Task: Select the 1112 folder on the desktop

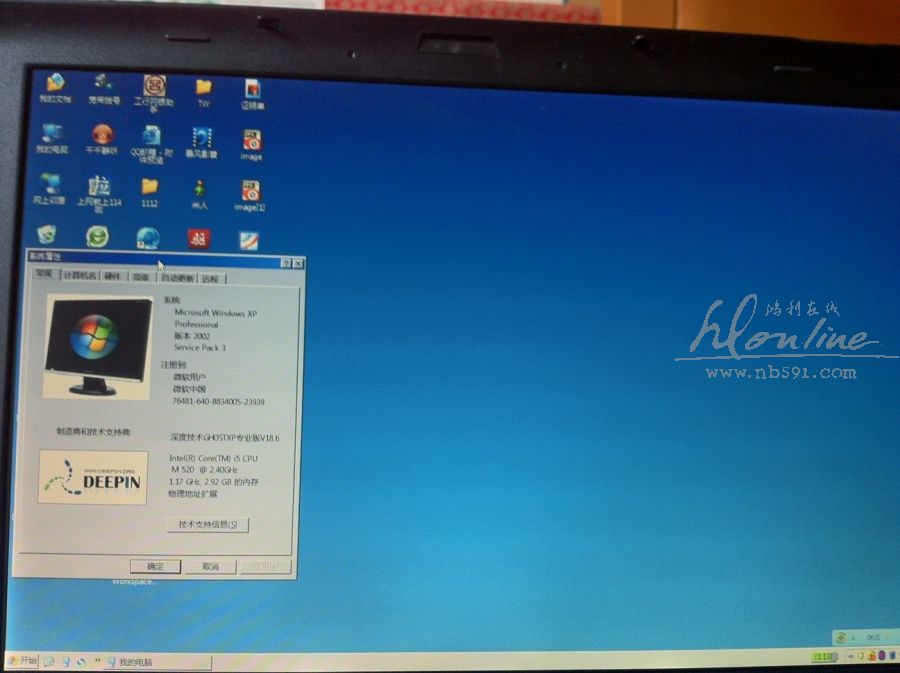Action: pyautogui.click(x=149, y=192)
